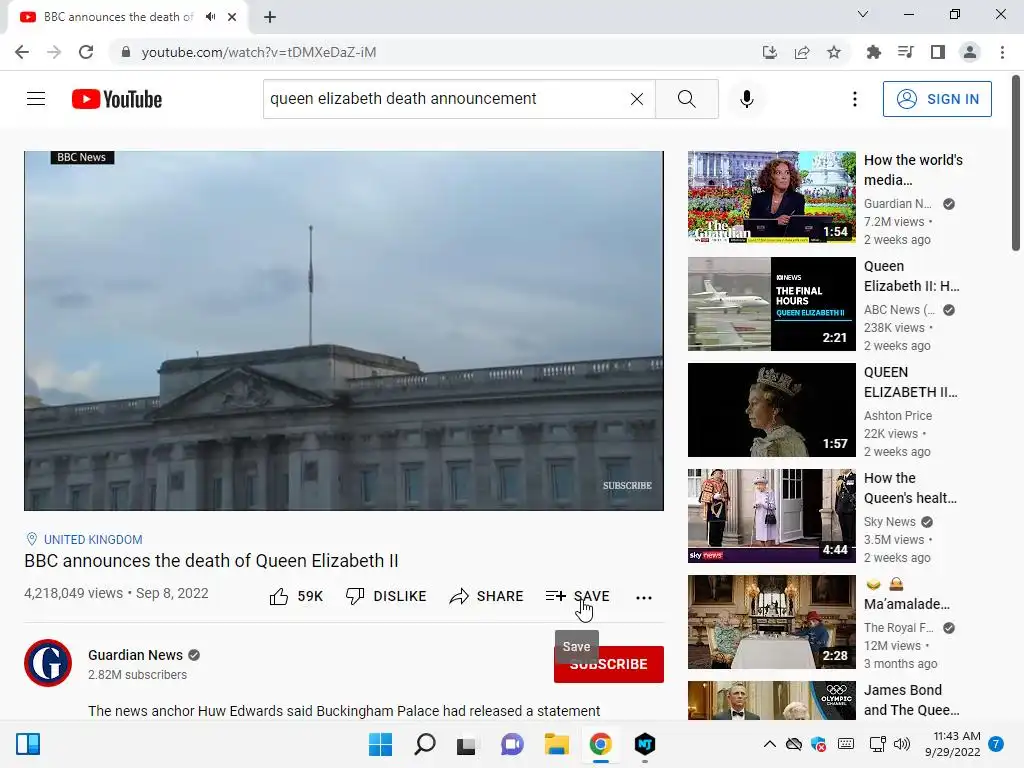Close the BBC announces tab
This screenshot has height=768, width=1024.
click(232, 17)
